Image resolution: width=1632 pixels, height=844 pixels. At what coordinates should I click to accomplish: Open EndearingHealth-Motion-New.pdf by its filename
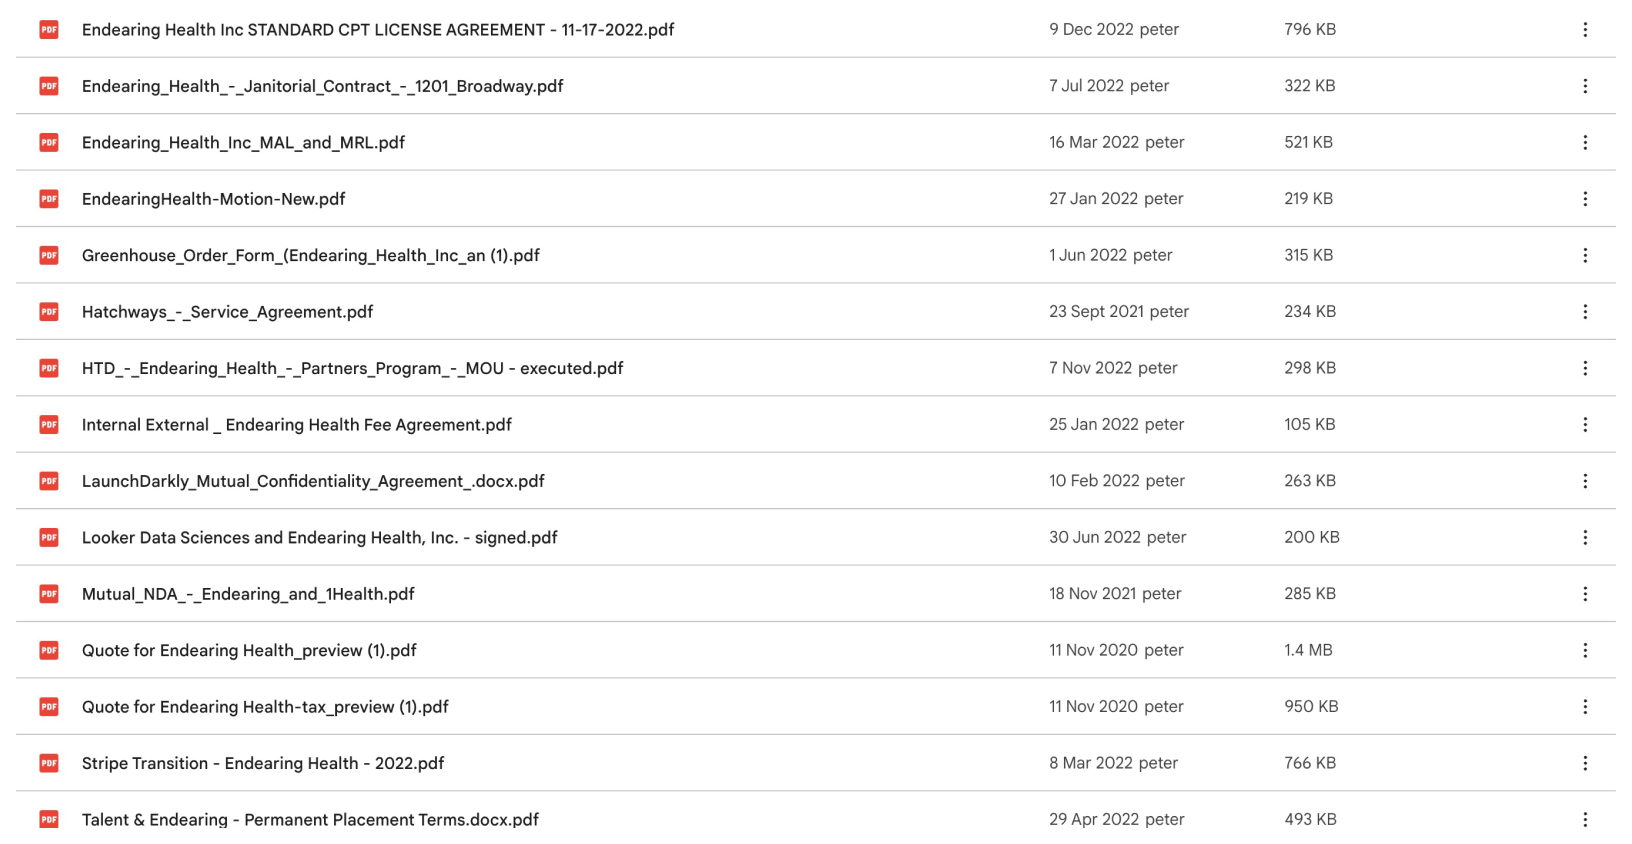(x=213, y=199)
